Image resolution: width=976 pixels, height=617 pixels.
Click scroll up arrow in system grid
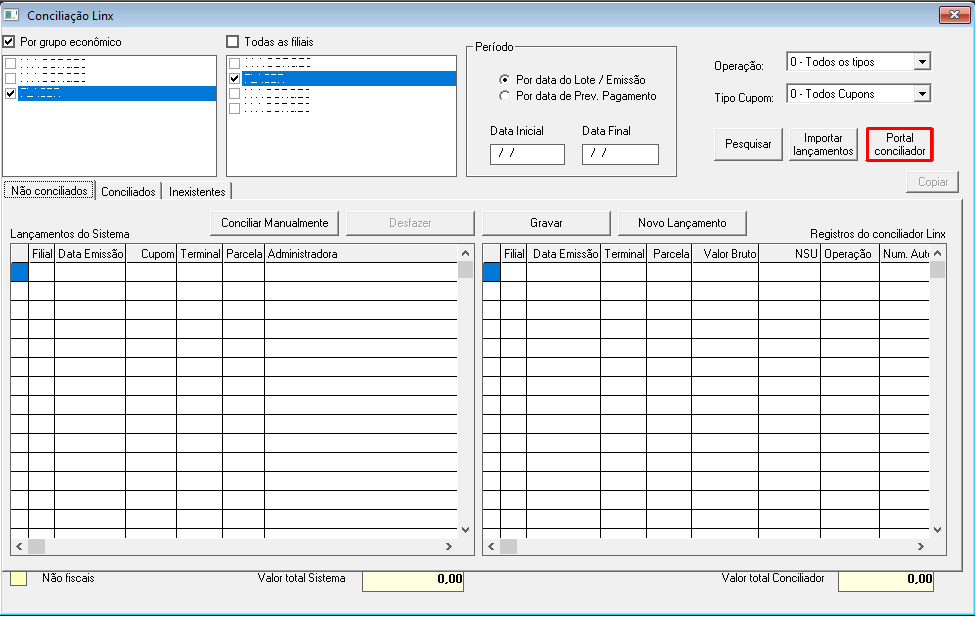[x=465, y=253]
